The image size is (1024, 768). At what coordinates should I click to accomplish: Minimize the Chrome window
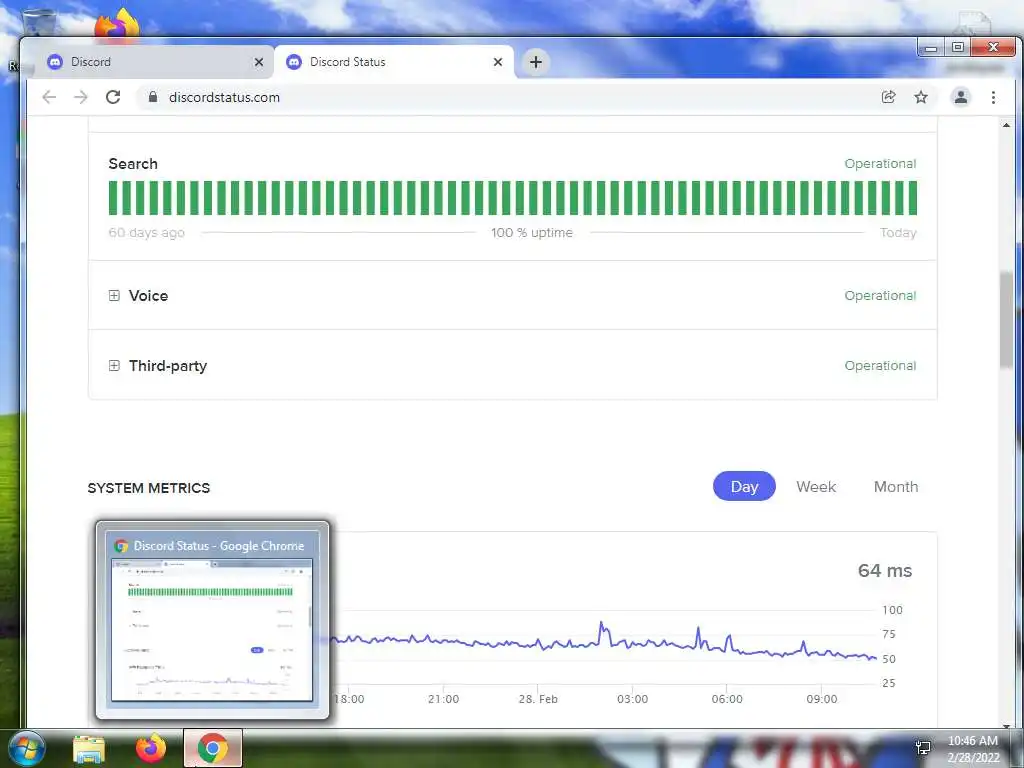(931, 47)
